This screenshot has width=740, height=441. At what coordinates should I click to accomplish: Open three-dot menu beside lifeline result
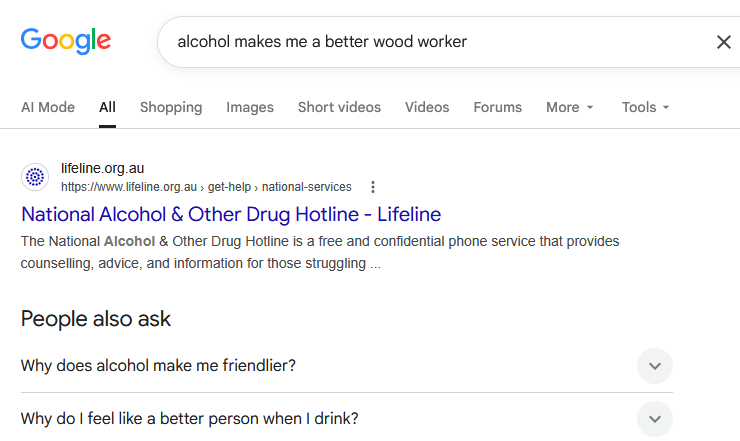(373, 187)
